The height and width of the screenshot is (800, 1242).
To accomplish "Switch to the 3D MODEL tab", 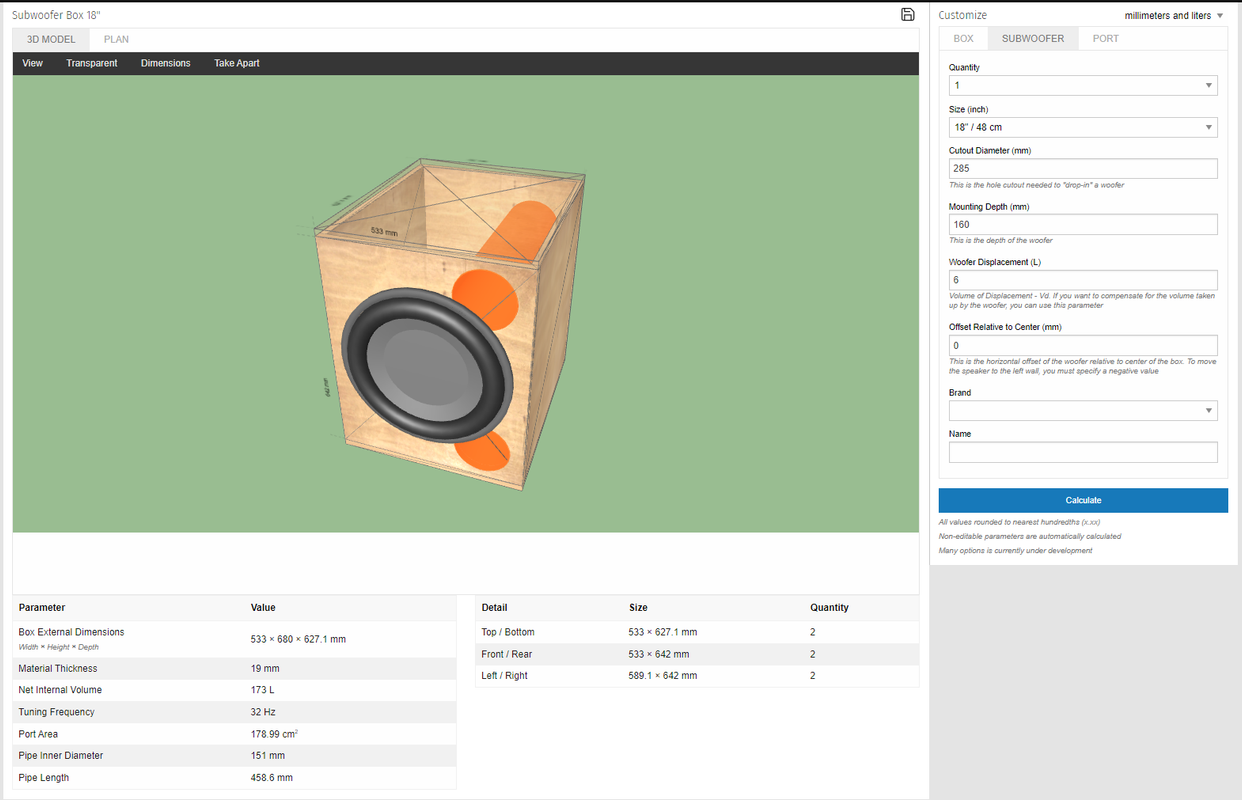I will [51, 39].
